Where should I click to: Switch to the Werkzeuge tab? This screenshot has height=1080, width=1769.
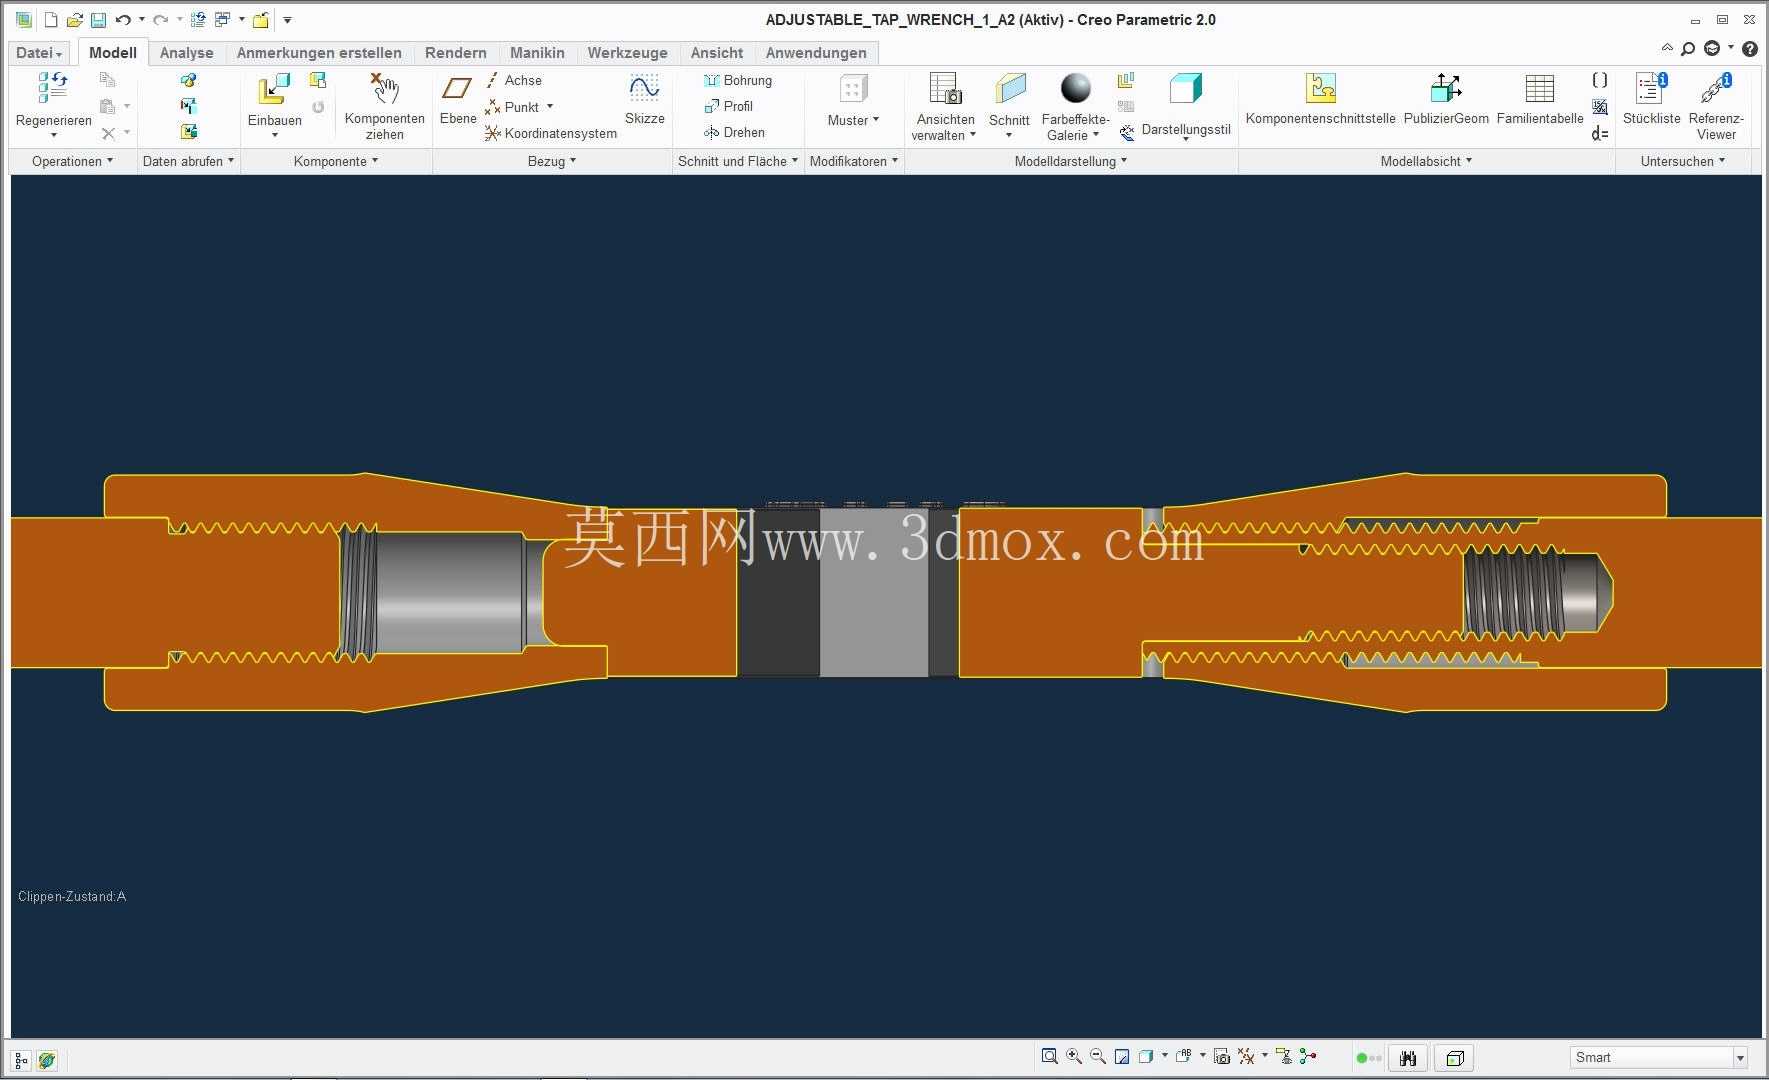[x=627, y=53]
